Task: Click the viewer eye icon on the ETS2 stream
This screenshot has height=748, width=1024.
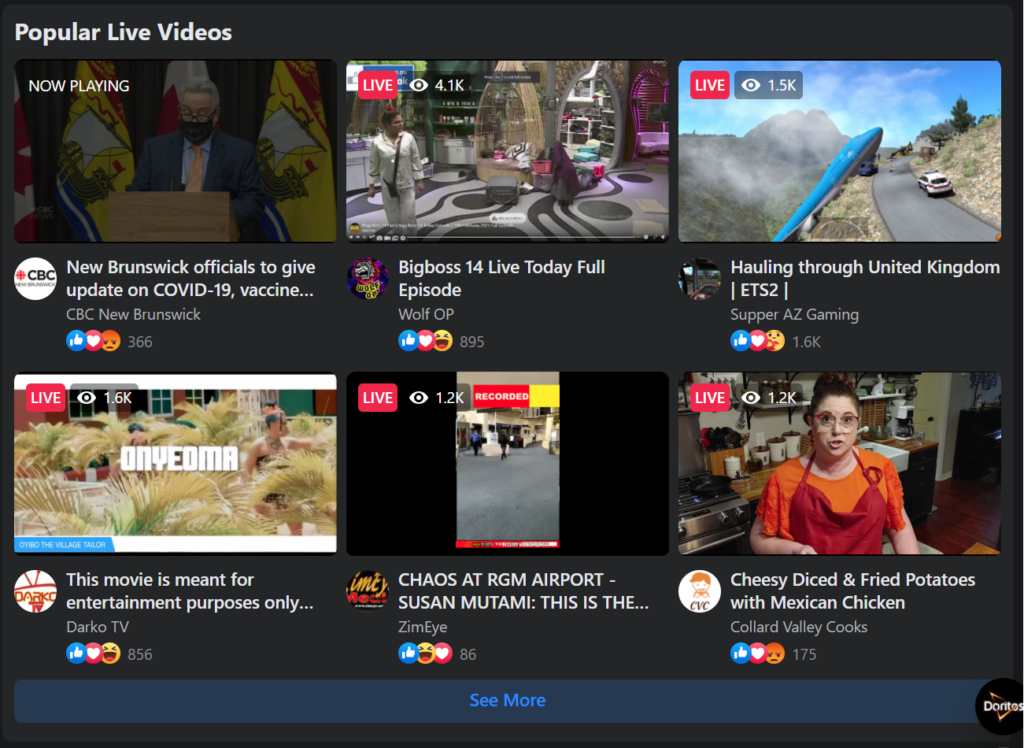Action: pos(750,85)
